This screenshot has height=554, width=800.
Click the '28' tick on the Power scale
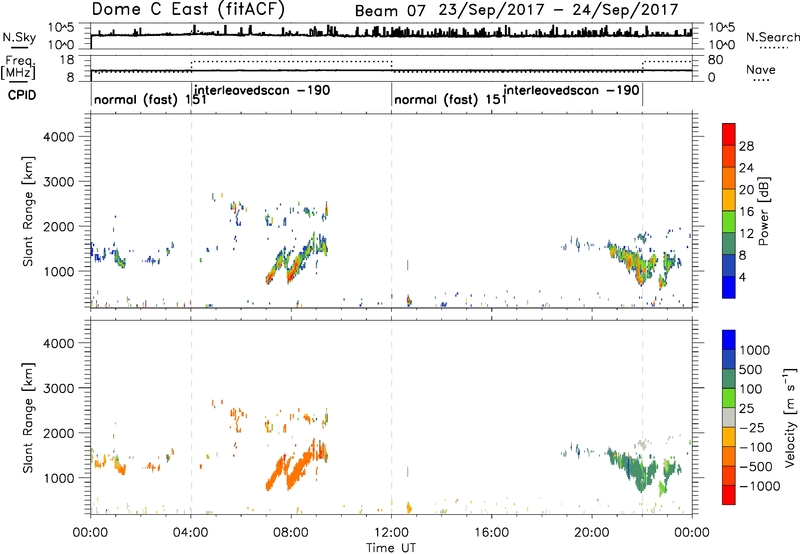pos(746,147)
